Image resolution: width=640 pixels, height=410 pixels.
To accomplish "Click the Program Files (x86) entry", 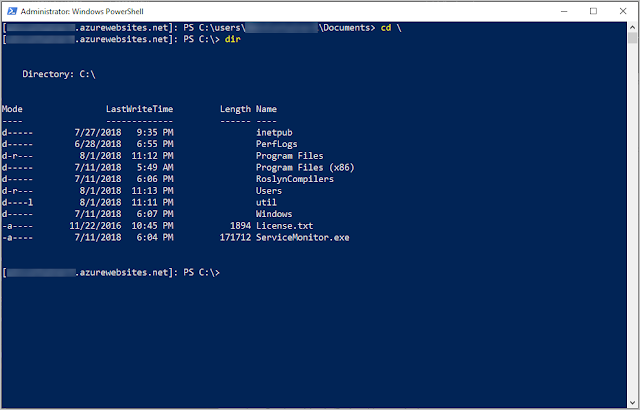I will (x=305, y=168).
